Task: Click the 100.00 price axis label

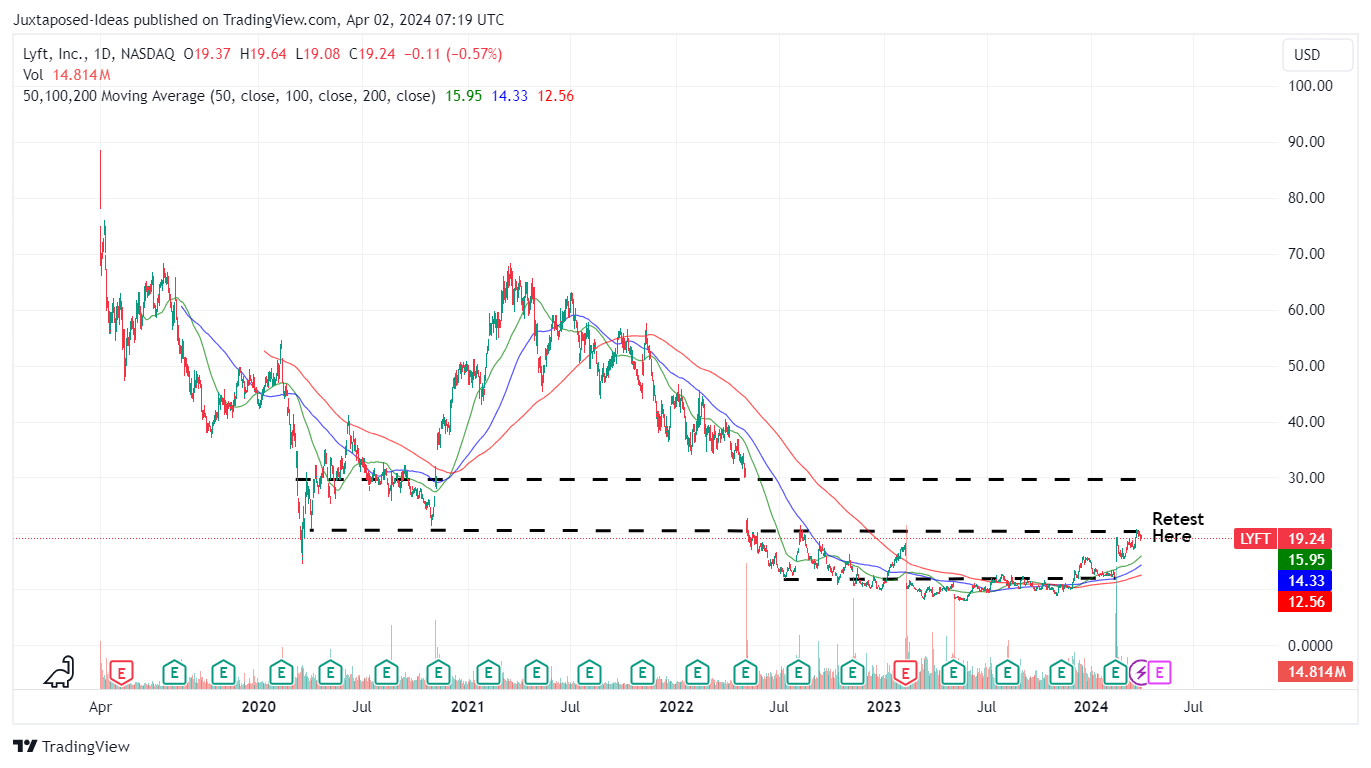Action: (1310, 86)
